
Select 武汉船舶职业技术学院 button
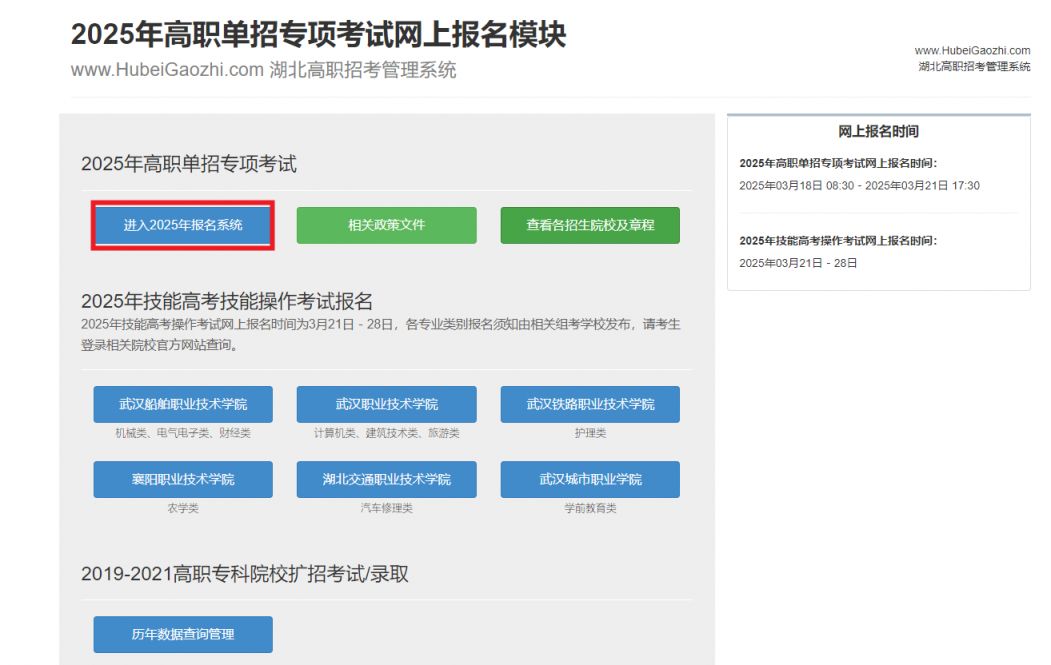(183, 404)
